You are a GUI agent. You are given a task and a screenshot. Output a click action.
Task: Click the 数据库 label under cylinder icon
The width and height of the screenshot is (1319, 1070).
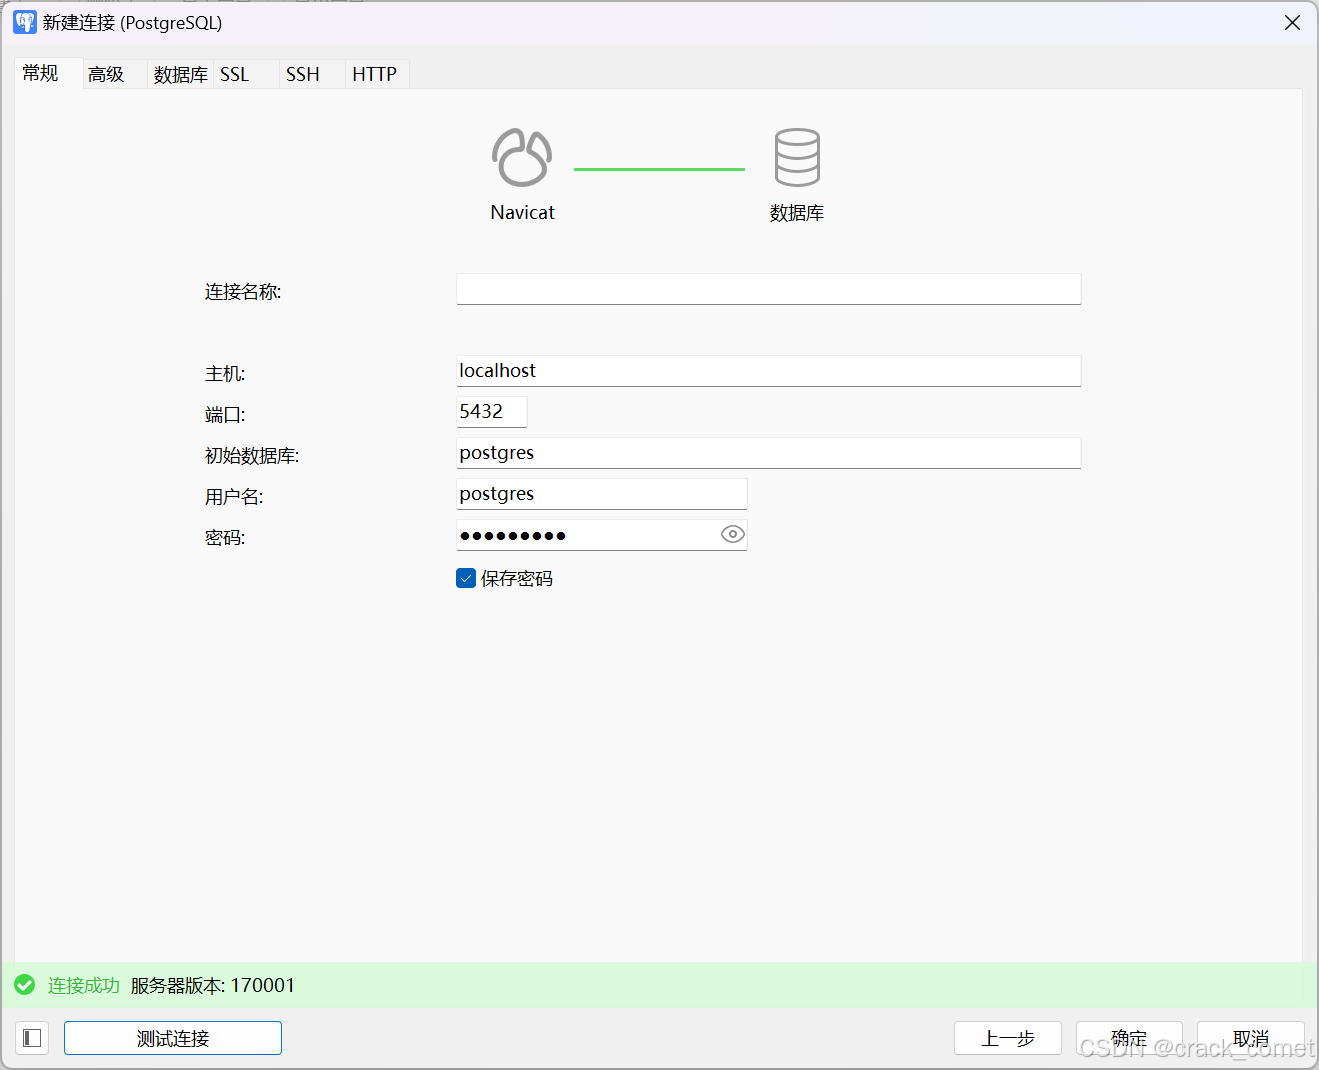pyautogui.click(x=797, y=213)
